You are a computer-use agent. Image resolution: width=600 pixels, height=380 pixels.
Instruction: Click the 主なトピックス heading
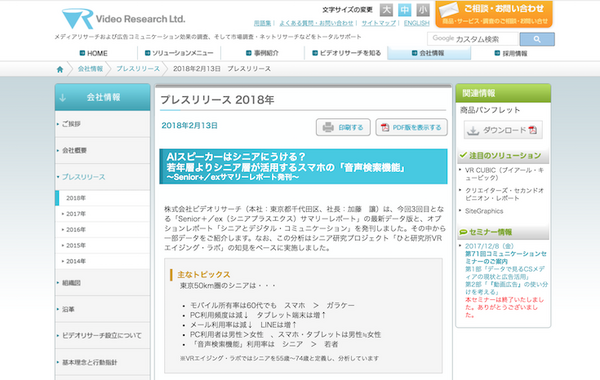click(204, 274)
